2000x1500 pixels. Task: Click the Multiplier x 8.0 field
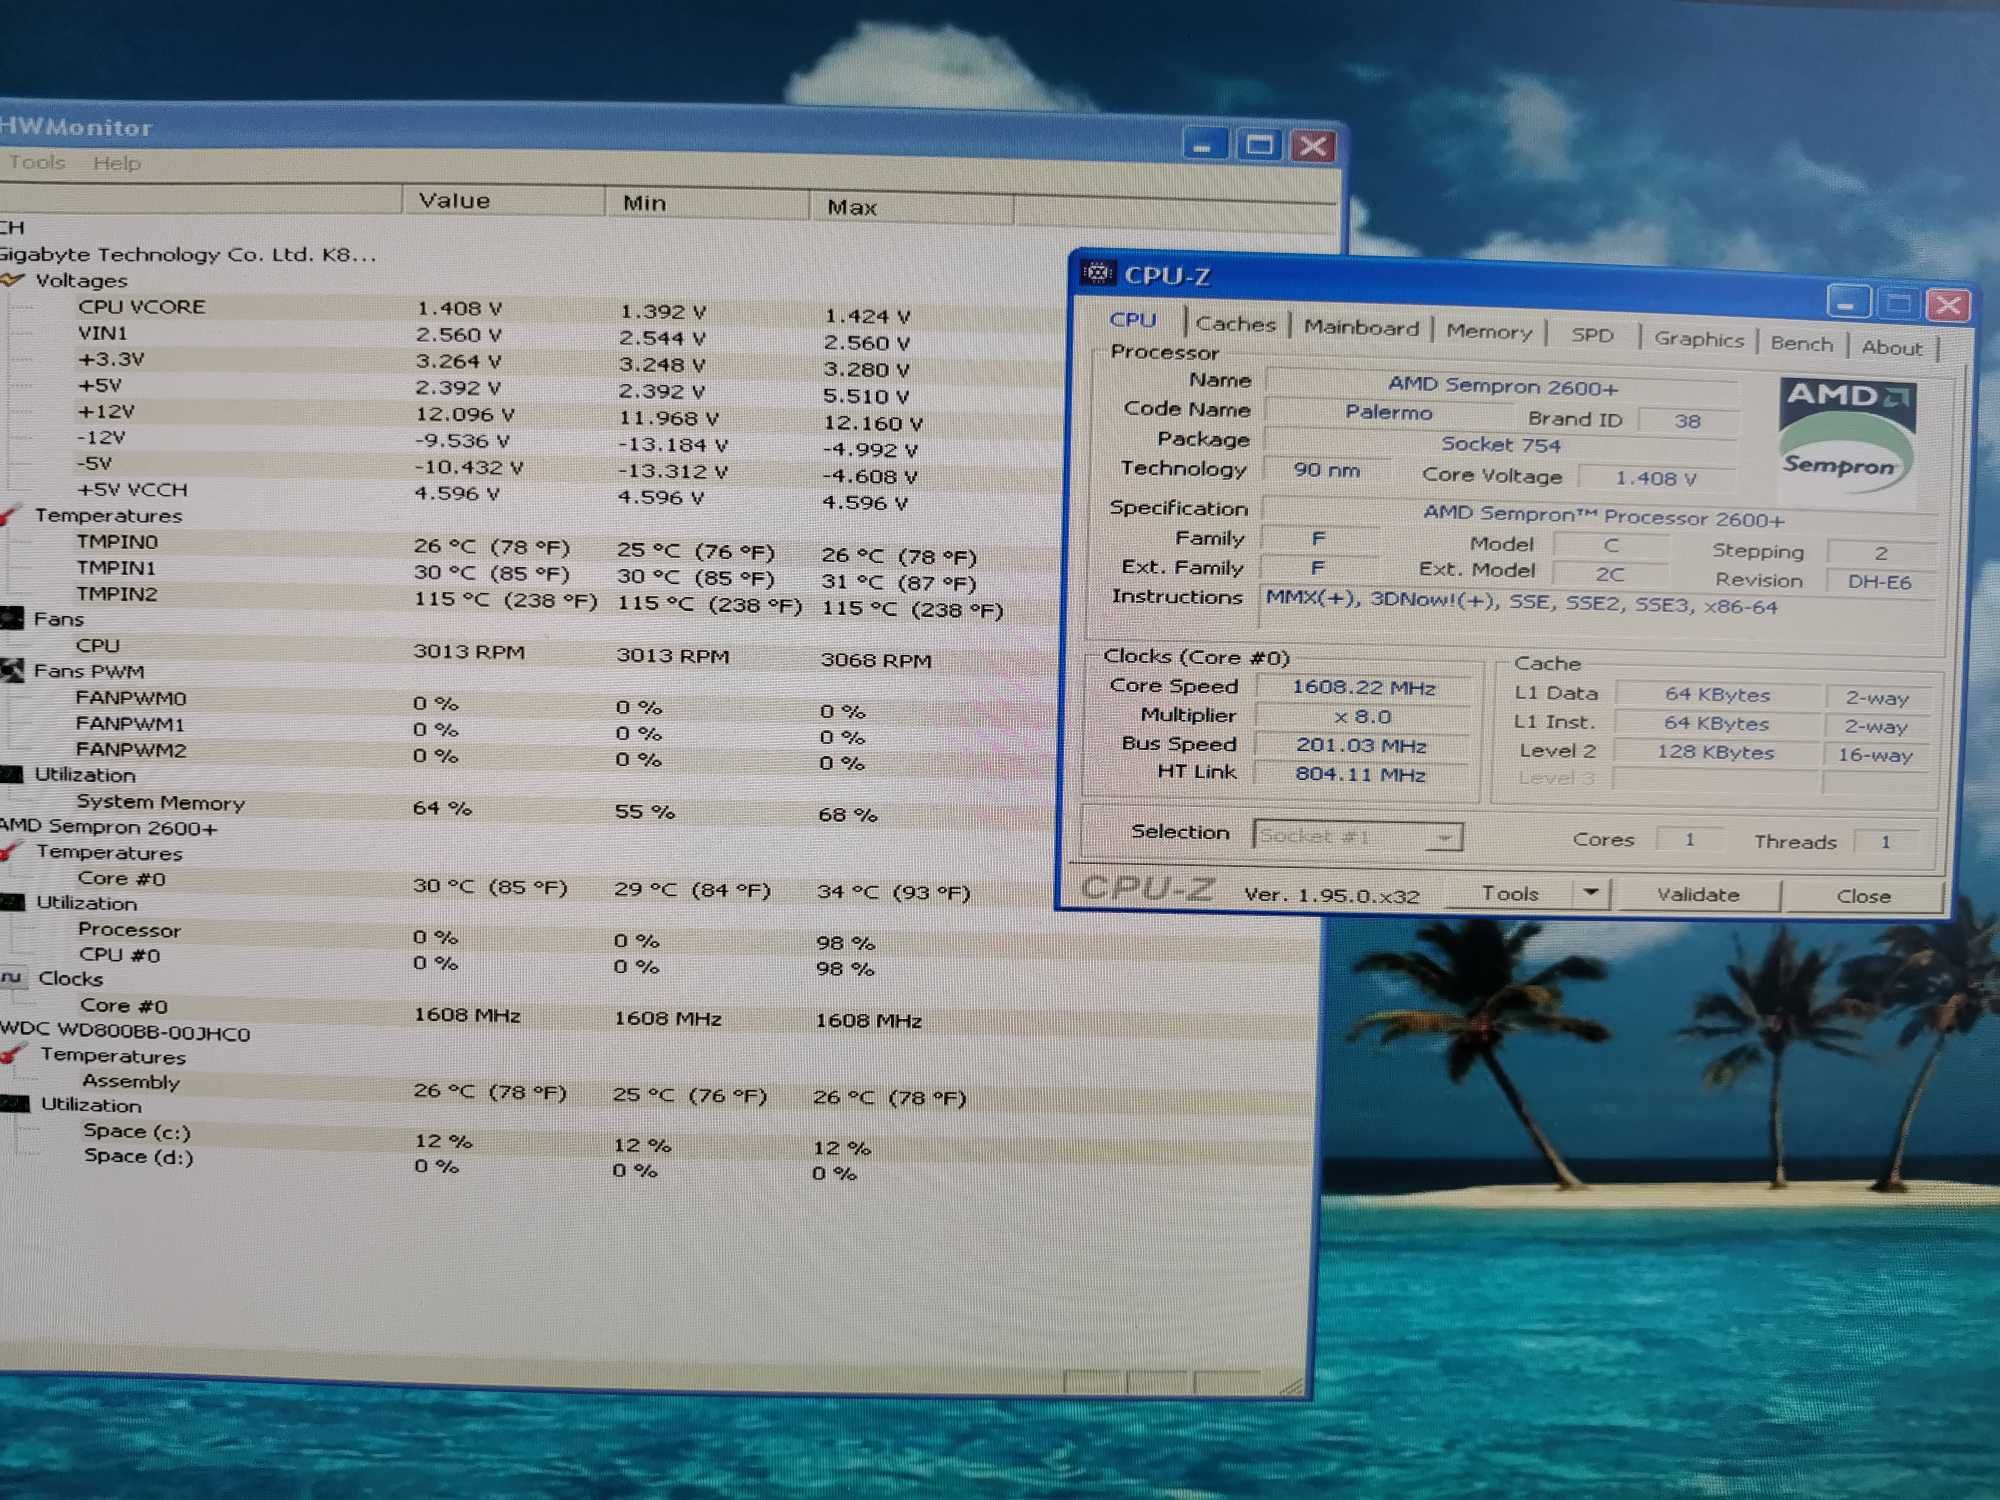(x=1363, y=716)
